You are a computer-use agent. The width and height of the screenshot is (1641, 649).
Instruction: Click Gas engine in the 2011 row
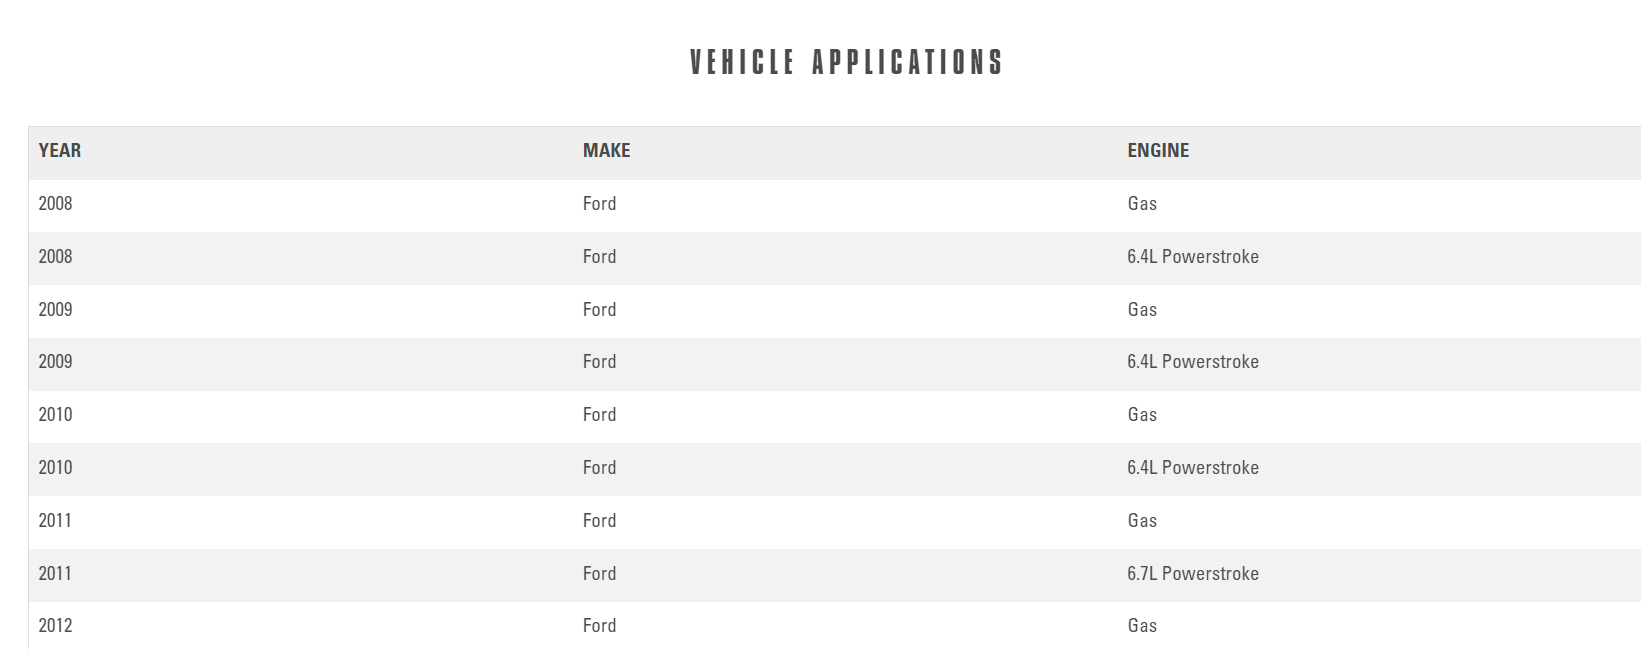[x=1142, y=521]
